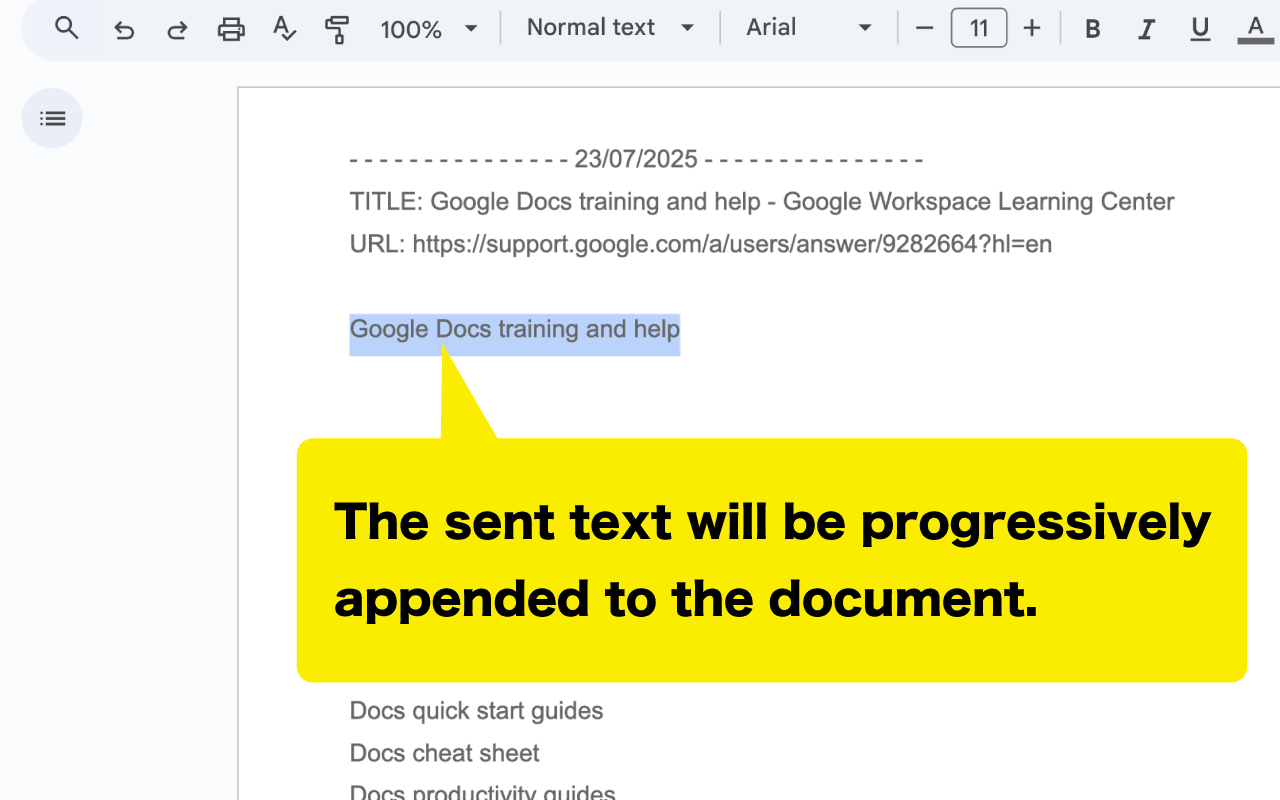Activate the Paint format roller icon

tap(338, 29)
